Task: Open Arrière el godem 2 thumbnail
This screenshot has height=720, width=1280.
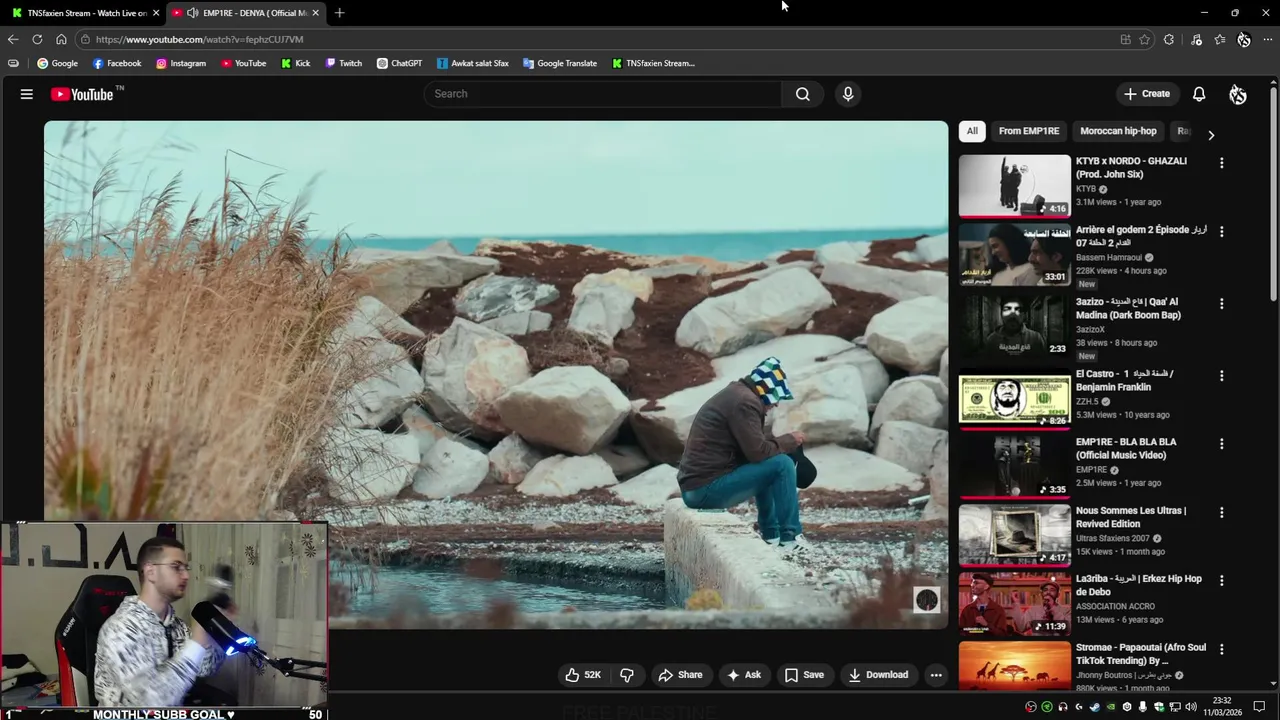Action: [1014, 254]
